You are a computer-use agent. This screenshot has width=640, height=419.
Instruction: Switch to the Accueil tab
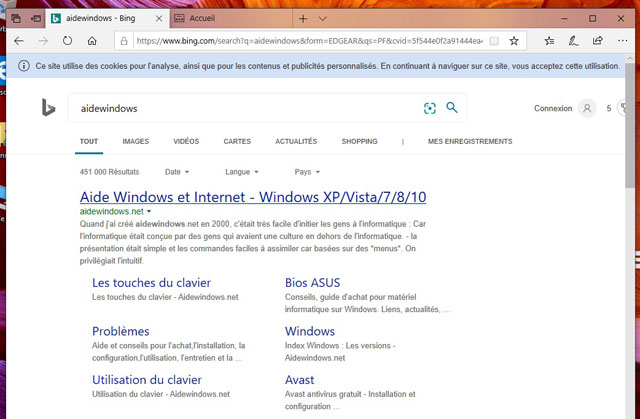tap(231, 18)
